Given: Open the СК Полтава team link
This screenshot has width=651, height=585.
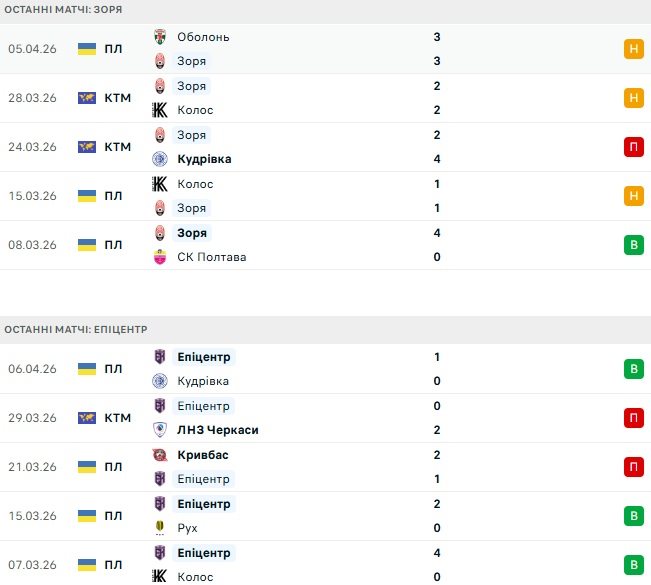Looking at the screenshot, I should pyautogui.click(x=211, y=257).
